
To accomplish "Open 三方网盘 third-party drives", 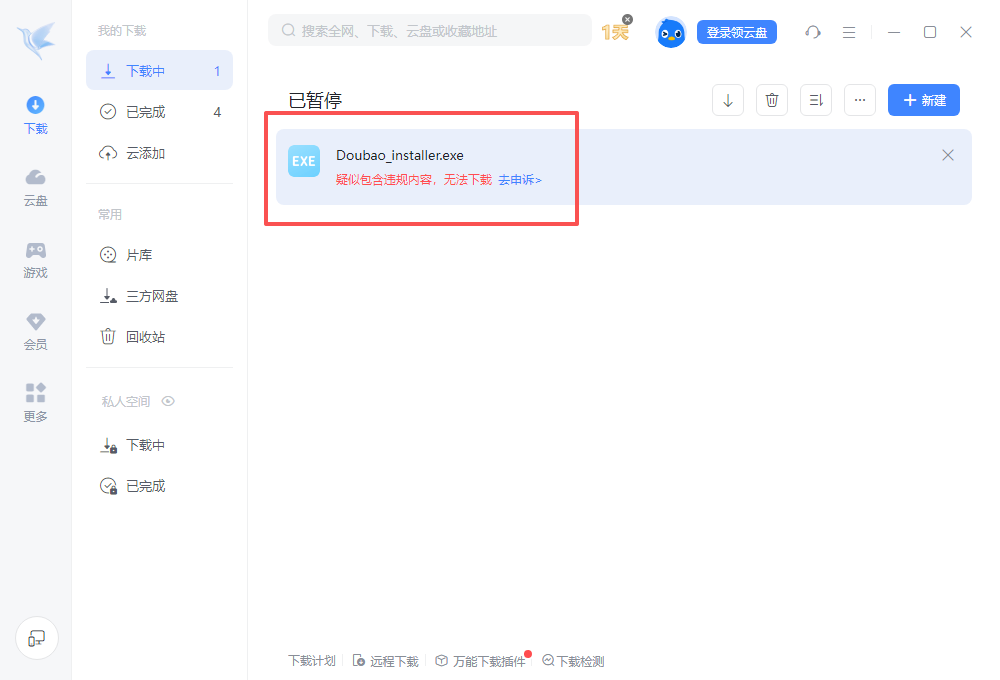I will [x=159, y=296].
